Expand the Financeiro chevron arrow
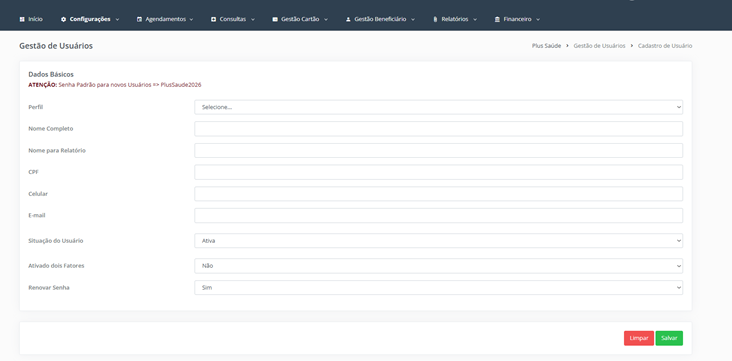732x361 pixels. (538, 20)
